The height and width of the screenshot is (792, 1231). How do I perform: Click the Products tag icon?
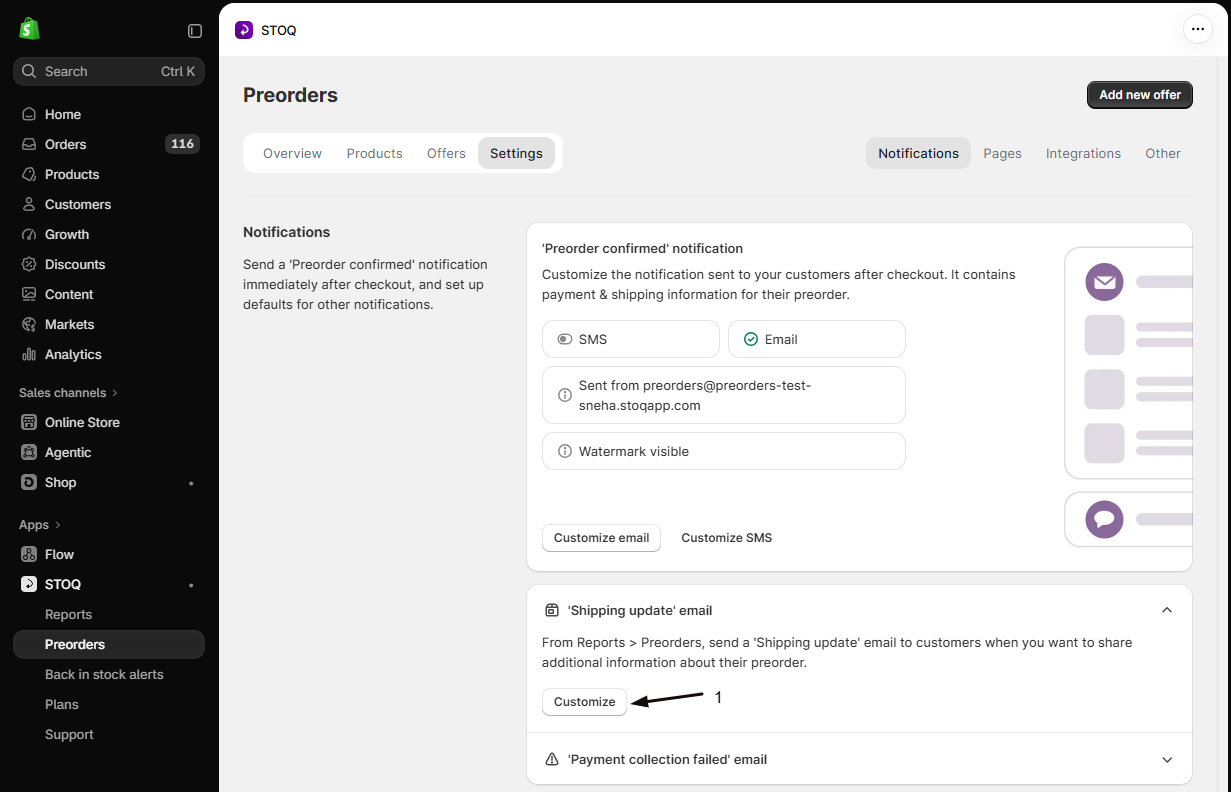click(29, 174)
